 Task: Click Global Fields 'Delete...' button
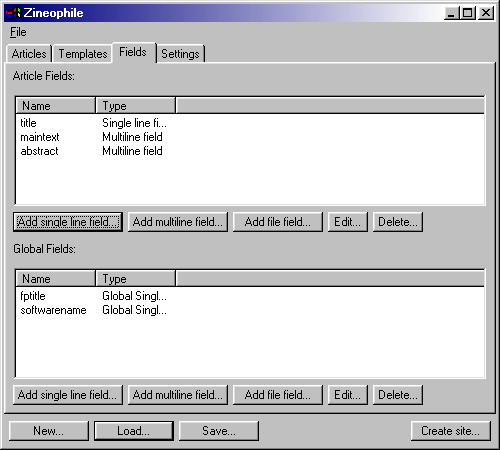pos(398,395)
